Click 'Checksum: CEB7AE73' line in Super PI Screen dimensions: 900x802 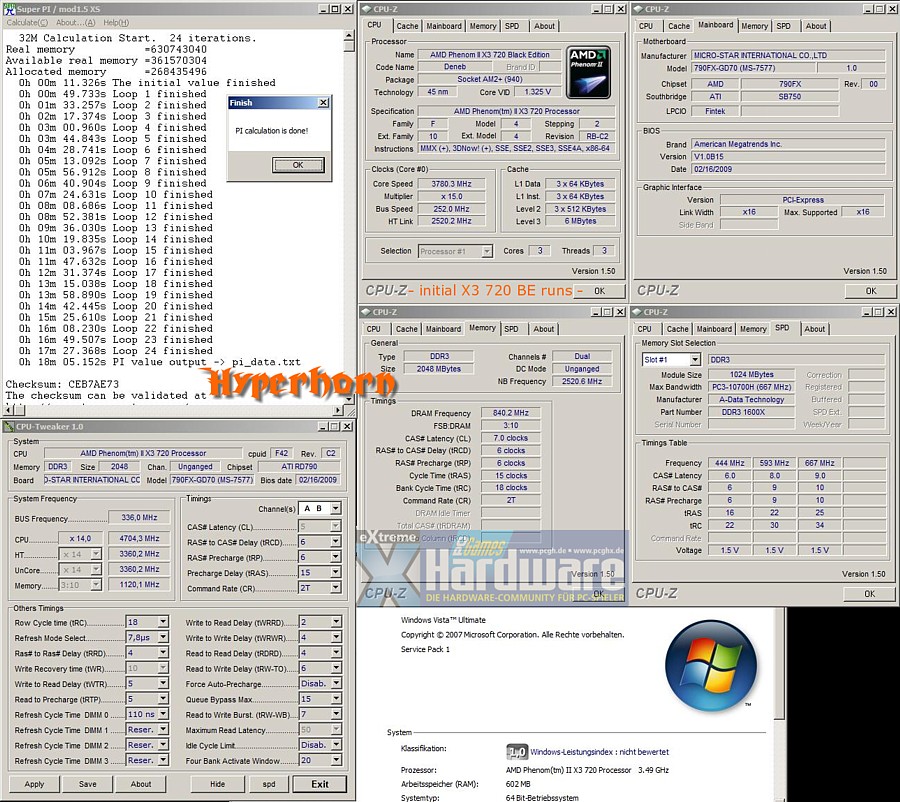pos(62,384)
